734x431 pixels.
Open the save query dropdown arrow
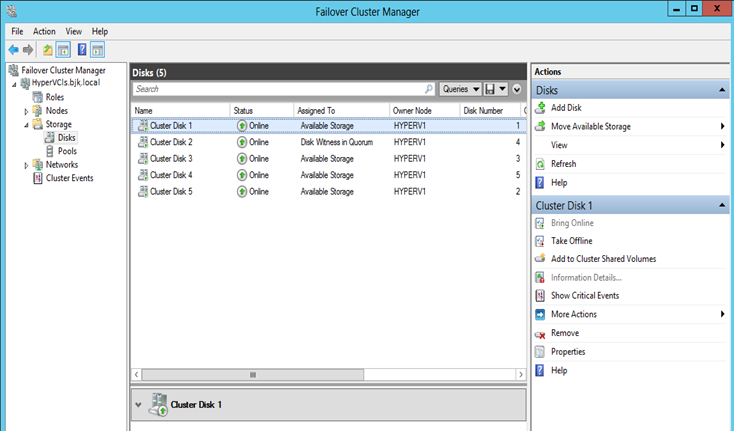pyautogui.click(x=502, y=89)
